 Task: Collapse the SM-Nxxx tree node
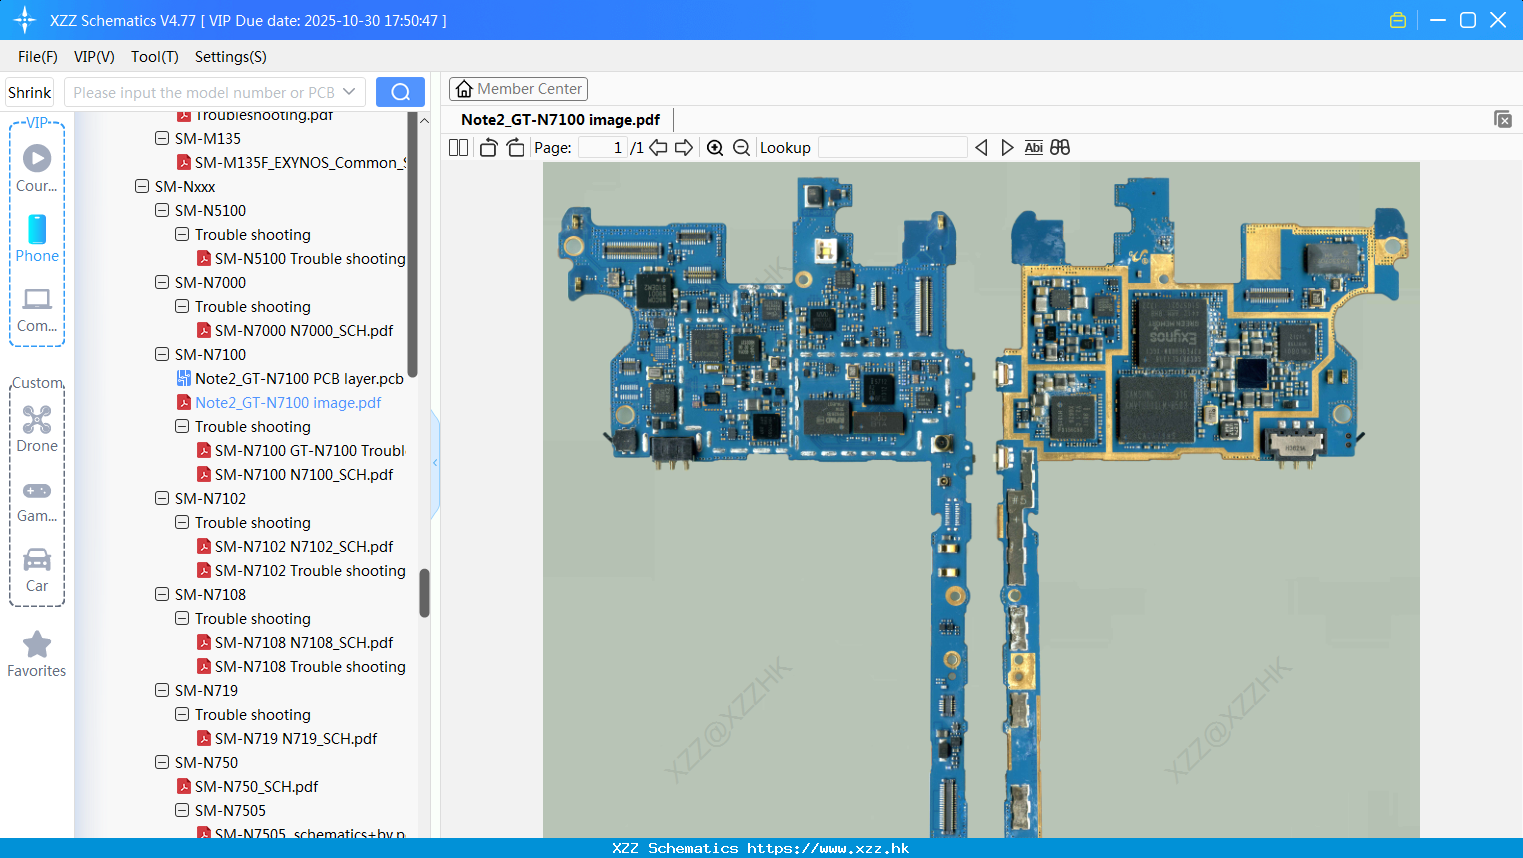[142, 187]
